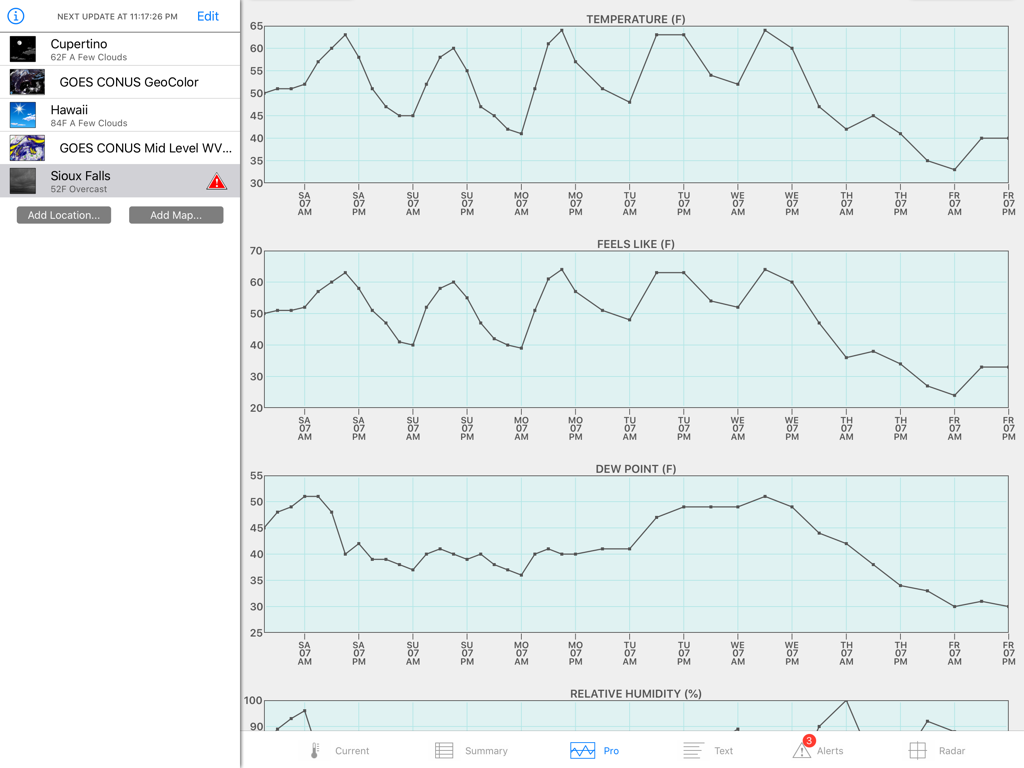Click the Add Map button
The image size is (1024, 768).
click(x=176, y=214)
